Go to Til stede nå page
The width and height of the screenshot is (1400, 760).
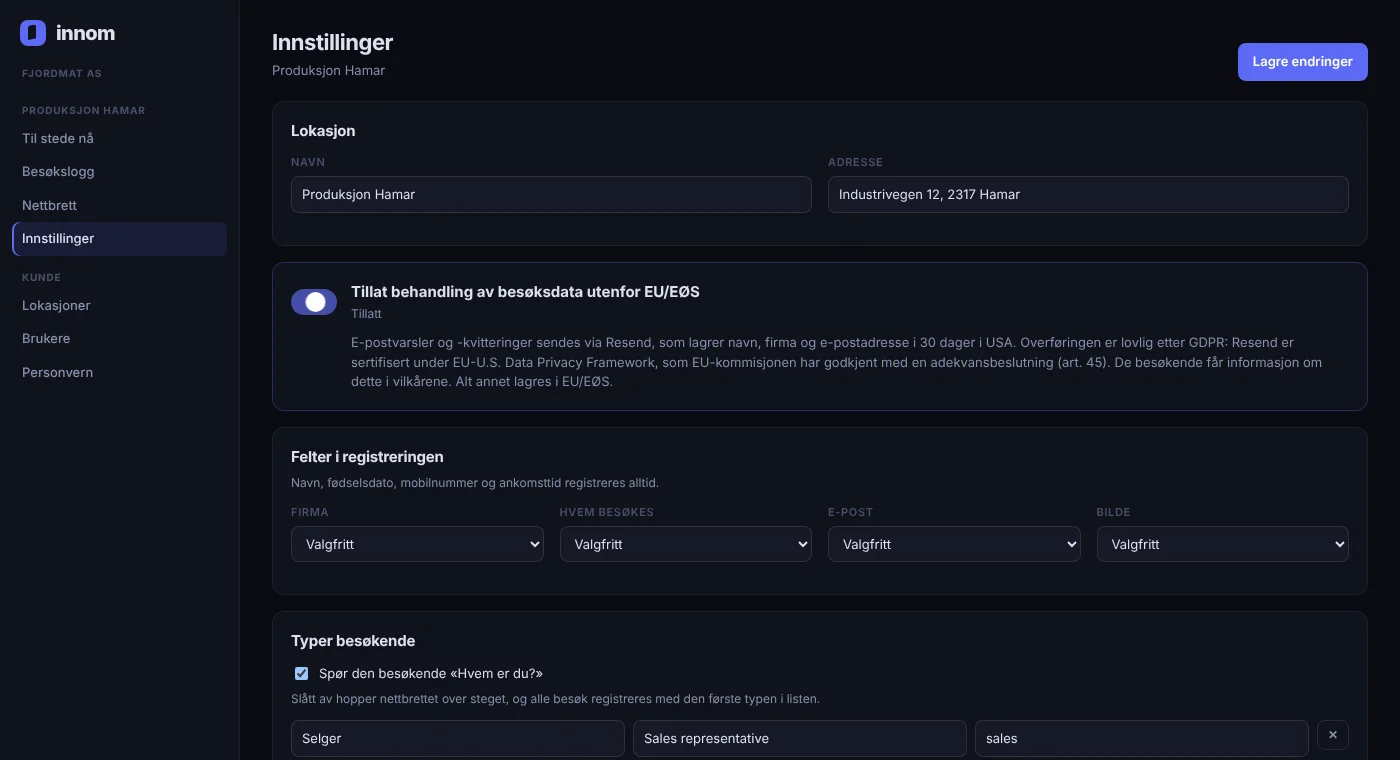119,138
